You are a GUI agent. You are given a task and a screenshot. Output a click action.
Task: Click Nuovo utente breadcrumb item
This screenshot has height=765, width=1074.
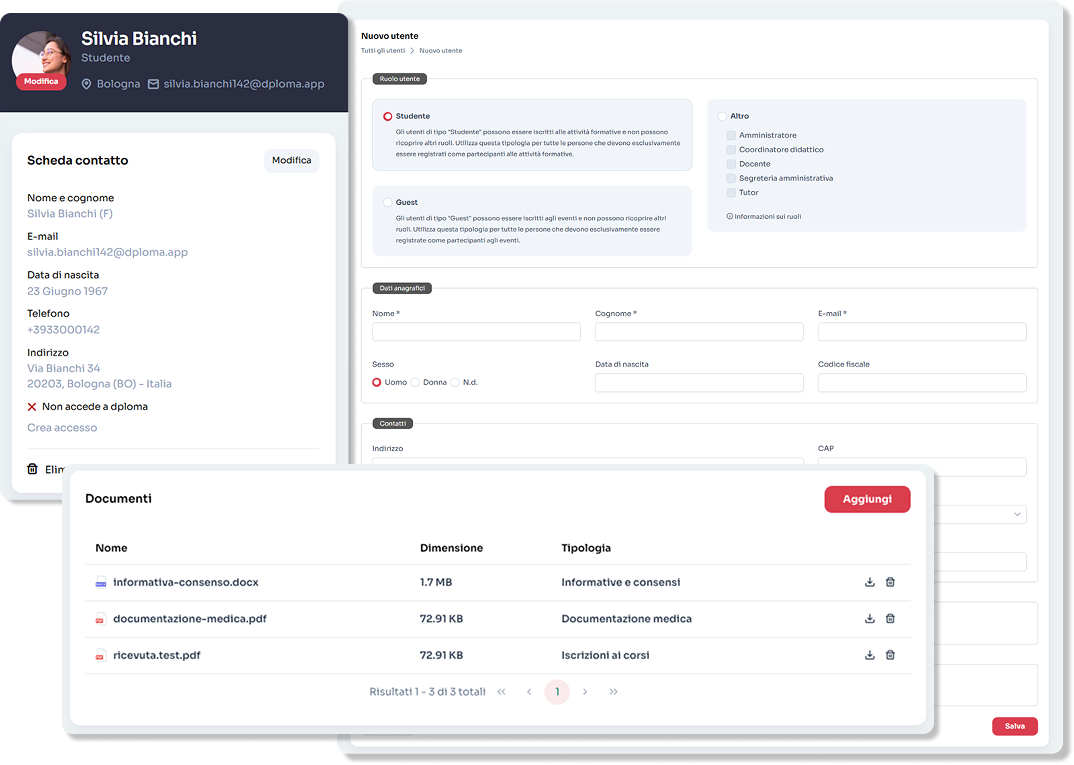pos(440,51)
